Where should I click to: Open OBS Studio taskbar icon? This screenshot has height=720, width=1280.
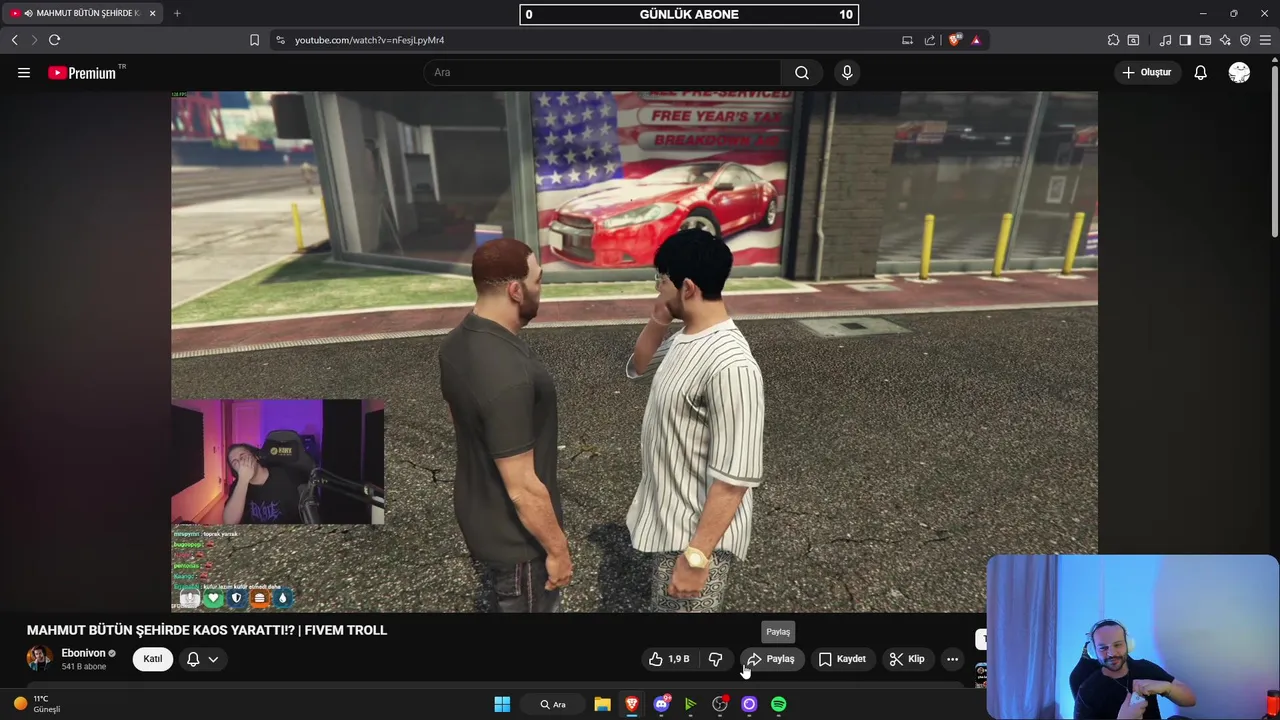click(x=720, y=704)
